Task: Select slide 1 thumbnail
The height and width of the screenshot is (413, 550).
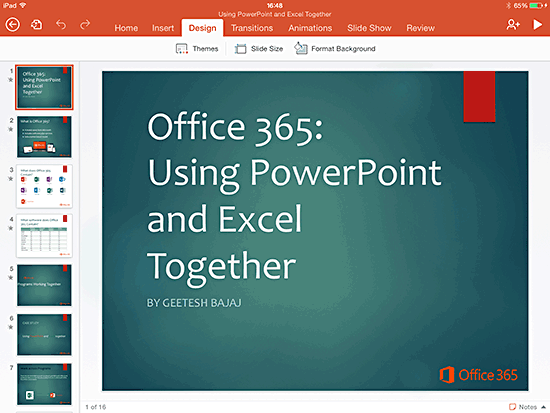Action: pyautogui.click(x=44, y=87)
